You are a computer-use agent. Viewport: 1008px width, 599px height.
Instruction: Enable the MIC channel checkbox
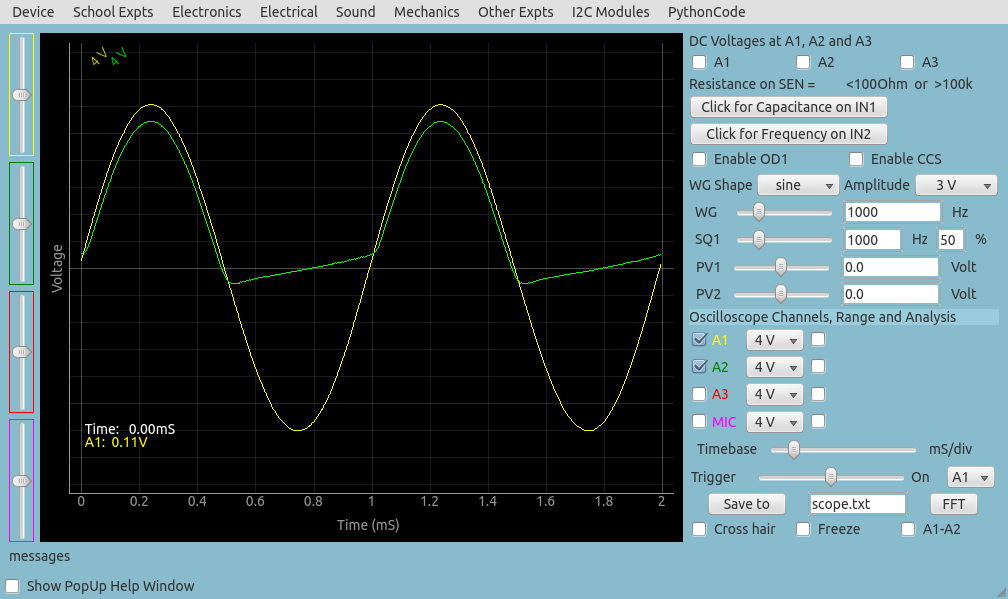[x=699, y=422]
